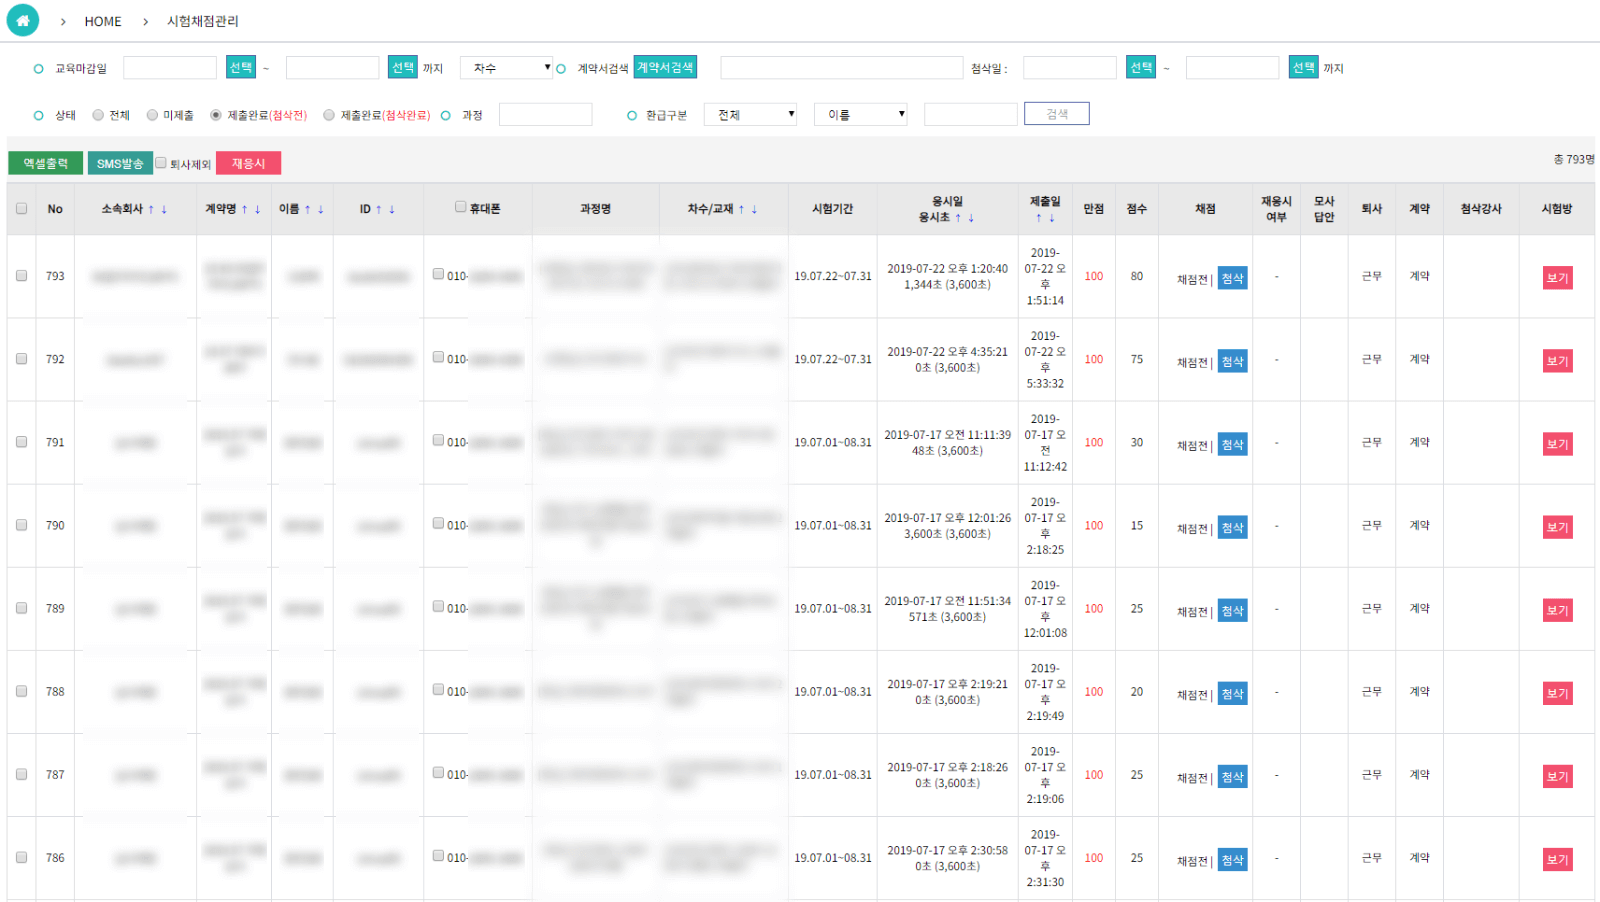This screenshot has width=1600, height=902.
Task: Expand the 환급구분 전체 dropdown
Action: tap(751, 115)
